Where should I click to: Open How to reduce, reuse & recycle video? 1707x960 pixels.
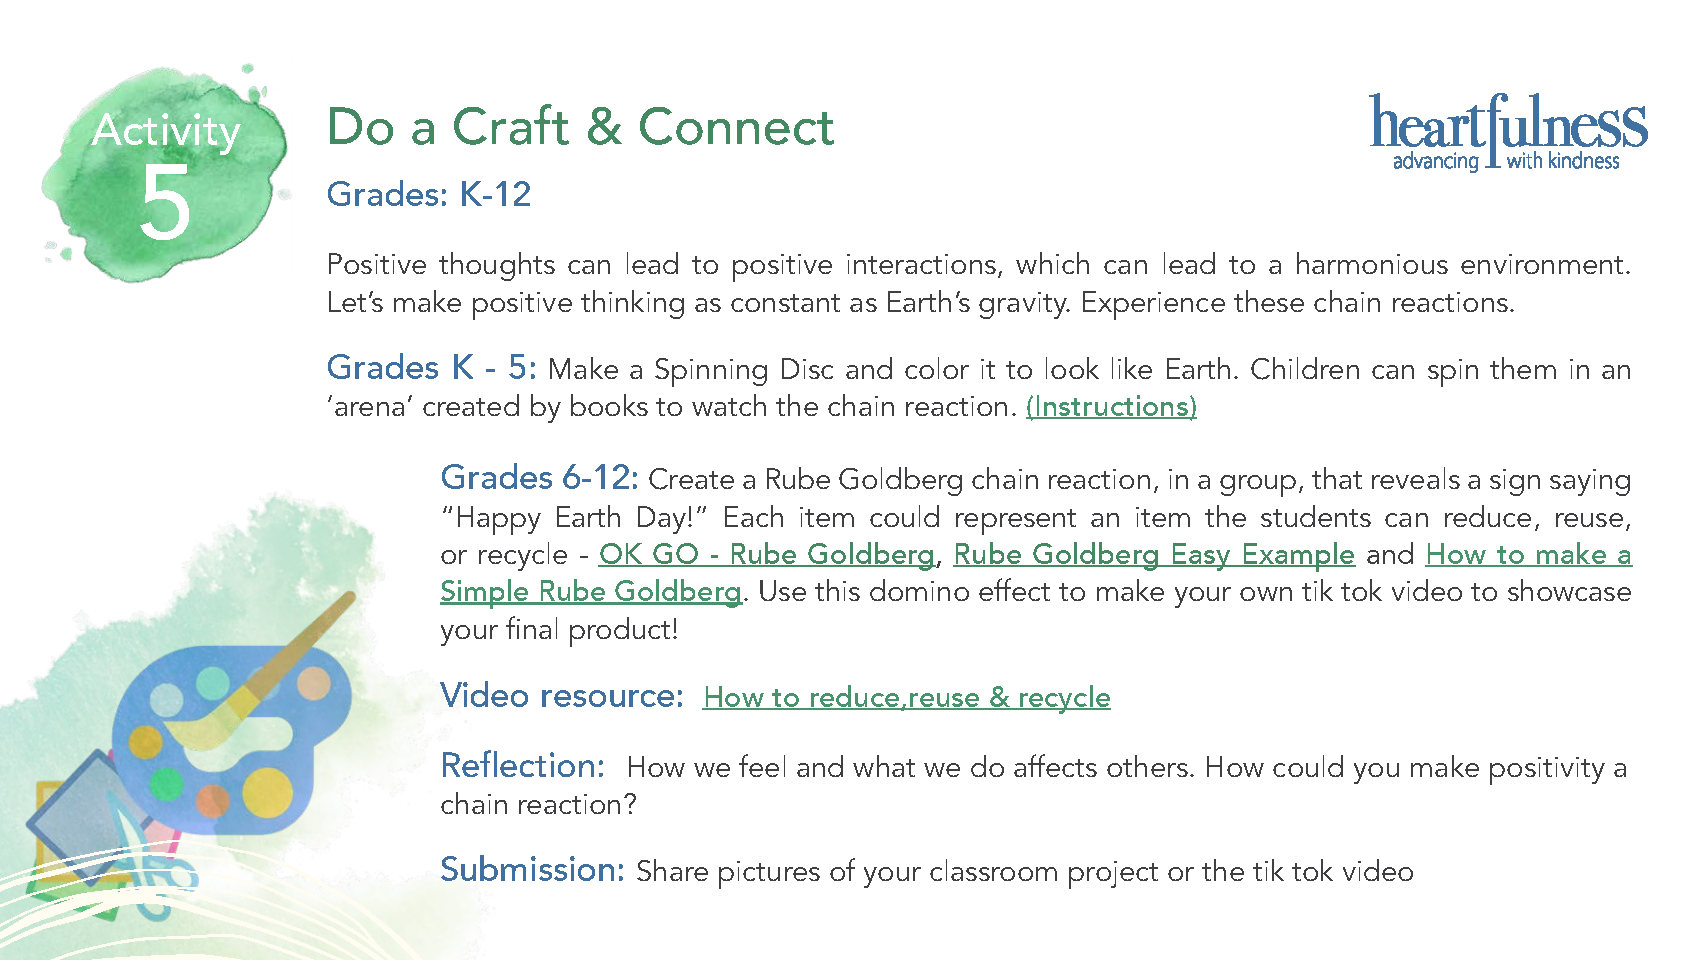(907, 697)
